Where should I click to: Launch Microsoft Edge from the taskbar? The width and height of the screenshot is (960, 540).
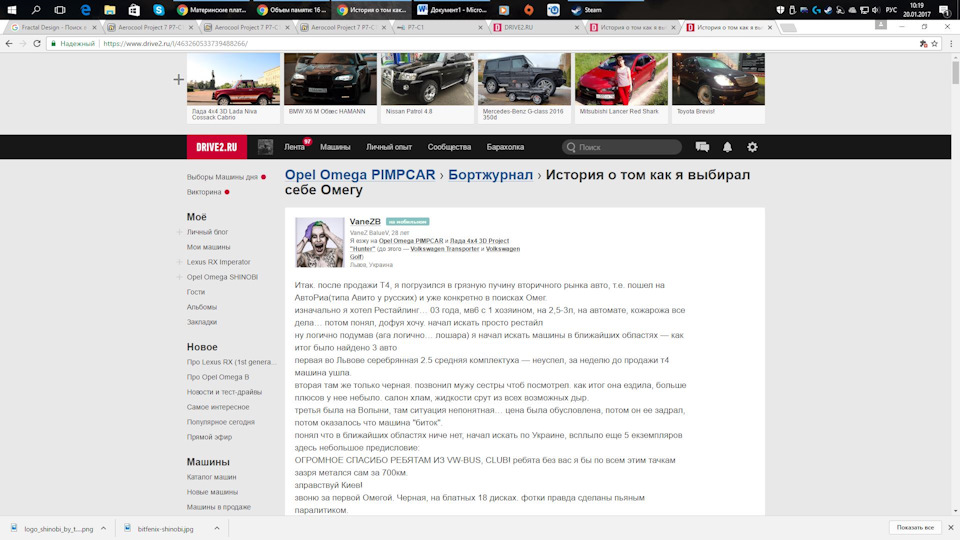click(x=85, y=10)
